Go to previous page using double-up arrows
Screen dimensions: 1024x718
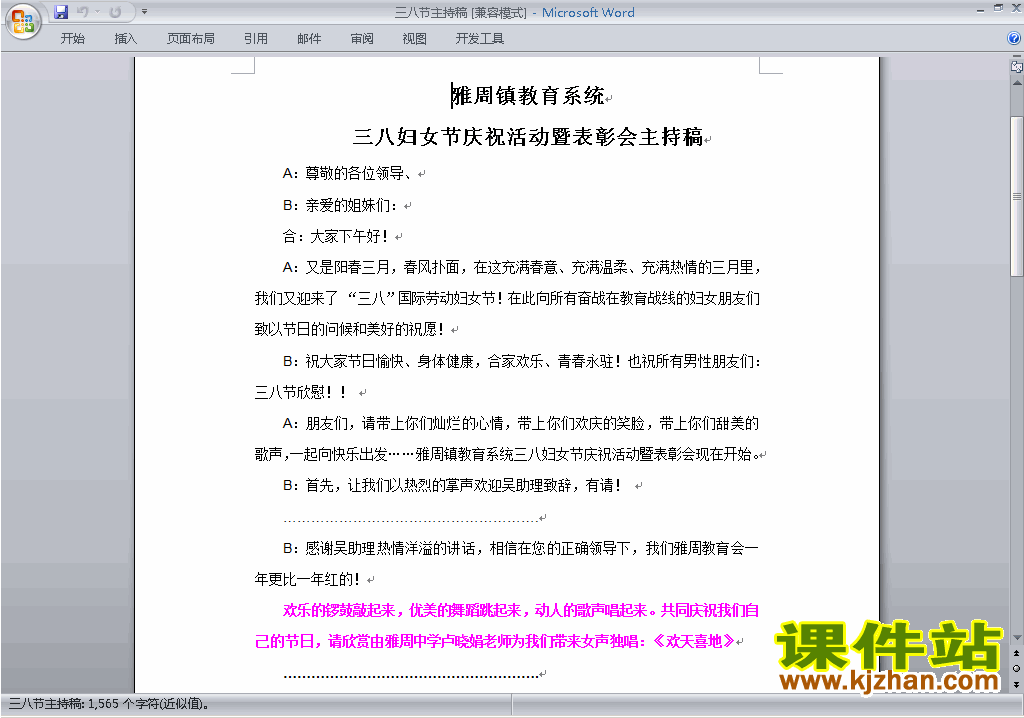click(x=1016, y=653)
